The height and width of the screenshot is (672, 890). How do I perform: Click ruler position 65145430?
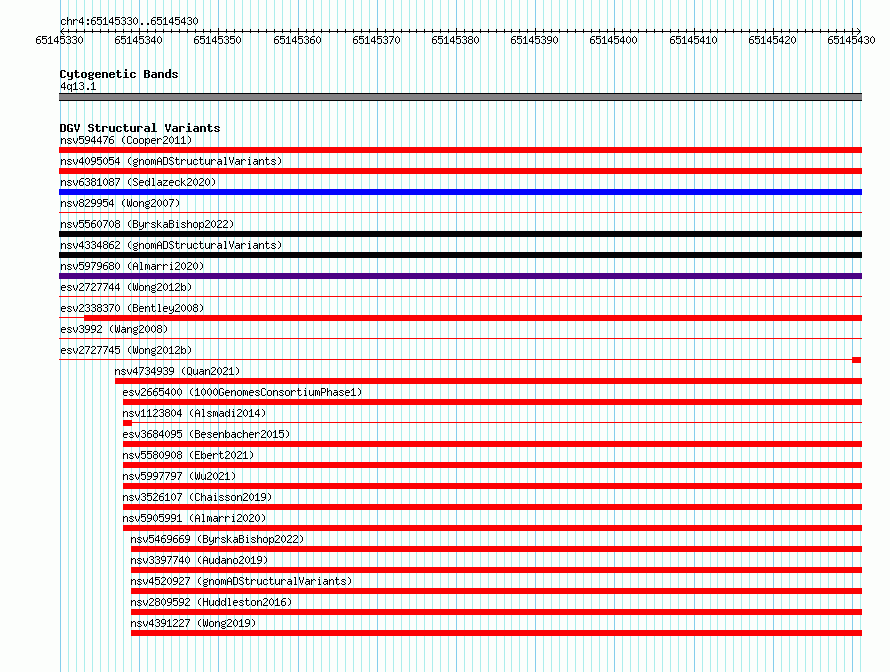click(x=851, y=40)
